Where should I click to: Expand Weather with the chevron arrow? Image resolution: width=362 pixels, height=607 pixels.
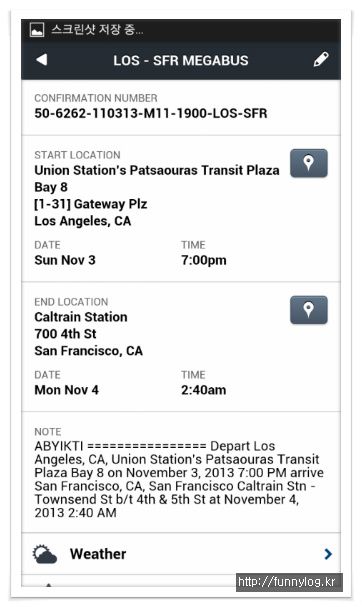click(328, 554)
